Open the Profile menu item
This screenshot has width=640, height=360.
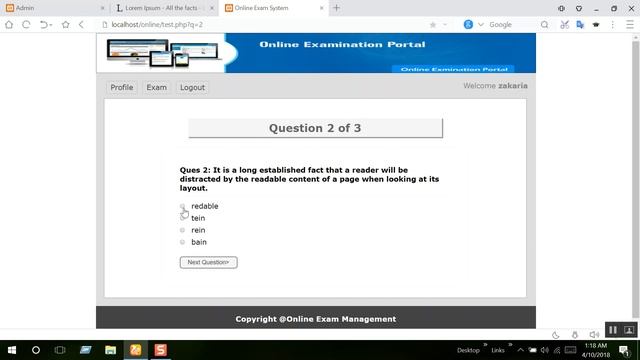[x=122, y=87]
